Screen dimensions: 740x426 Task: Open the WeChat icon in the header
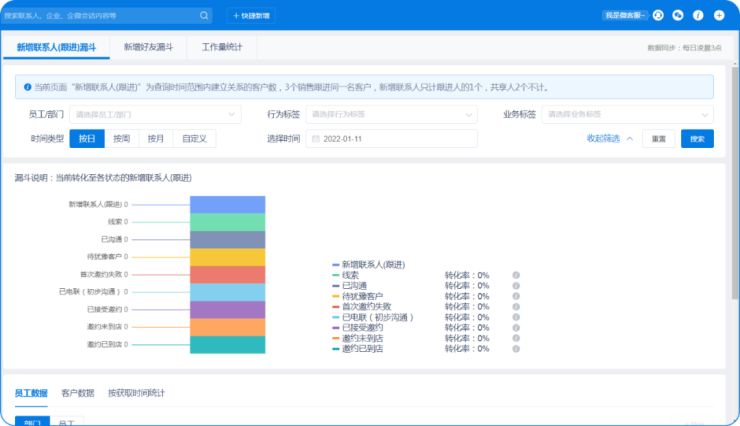click(x=678, y=16)
